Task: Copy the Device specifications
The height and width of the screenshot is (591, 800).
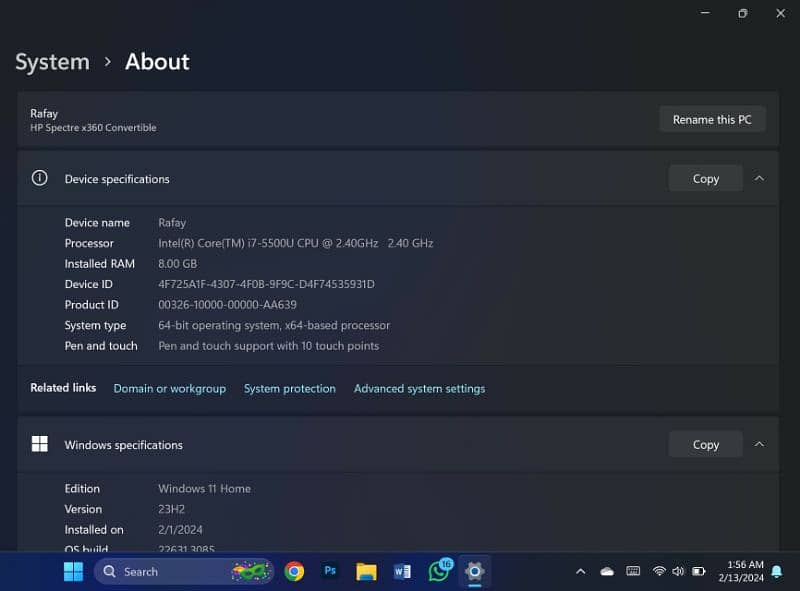Action: click(705, 178)
